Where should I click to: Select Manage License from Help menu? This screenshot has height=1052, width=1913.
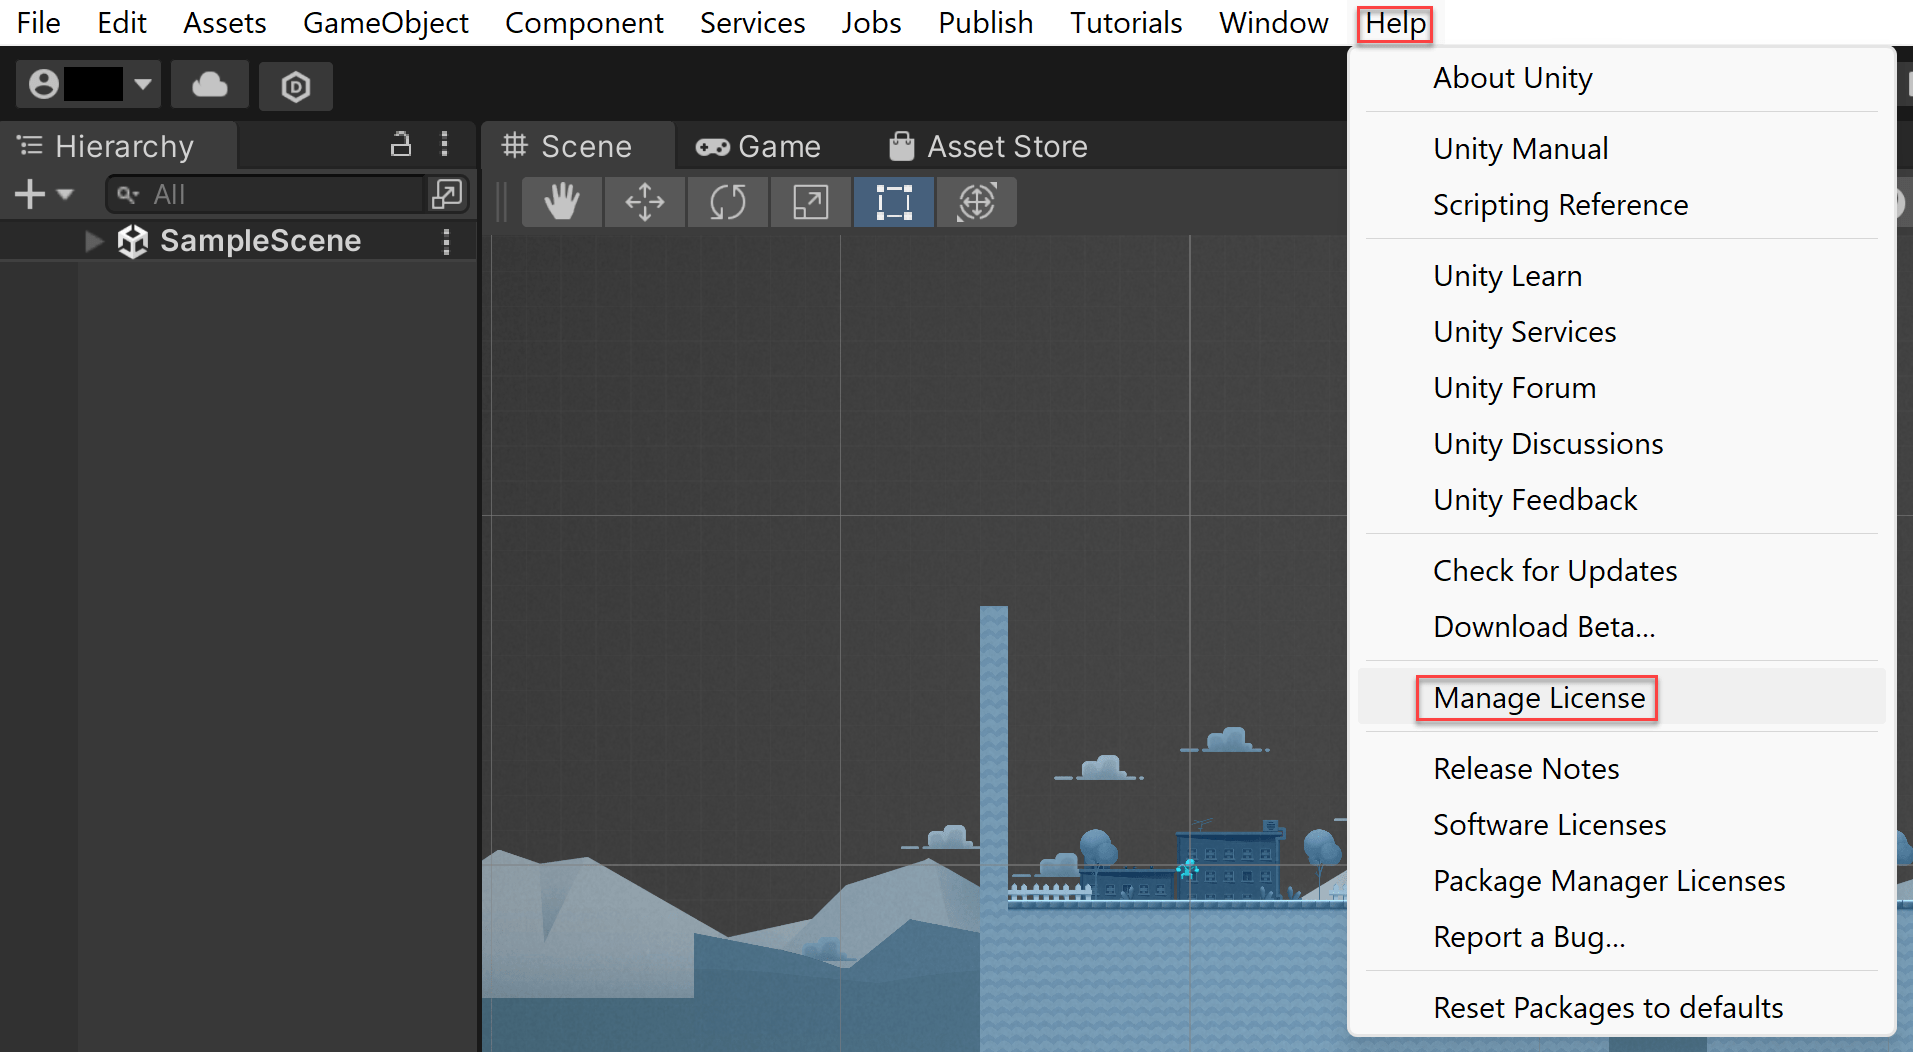click(x=1537, y=698)
